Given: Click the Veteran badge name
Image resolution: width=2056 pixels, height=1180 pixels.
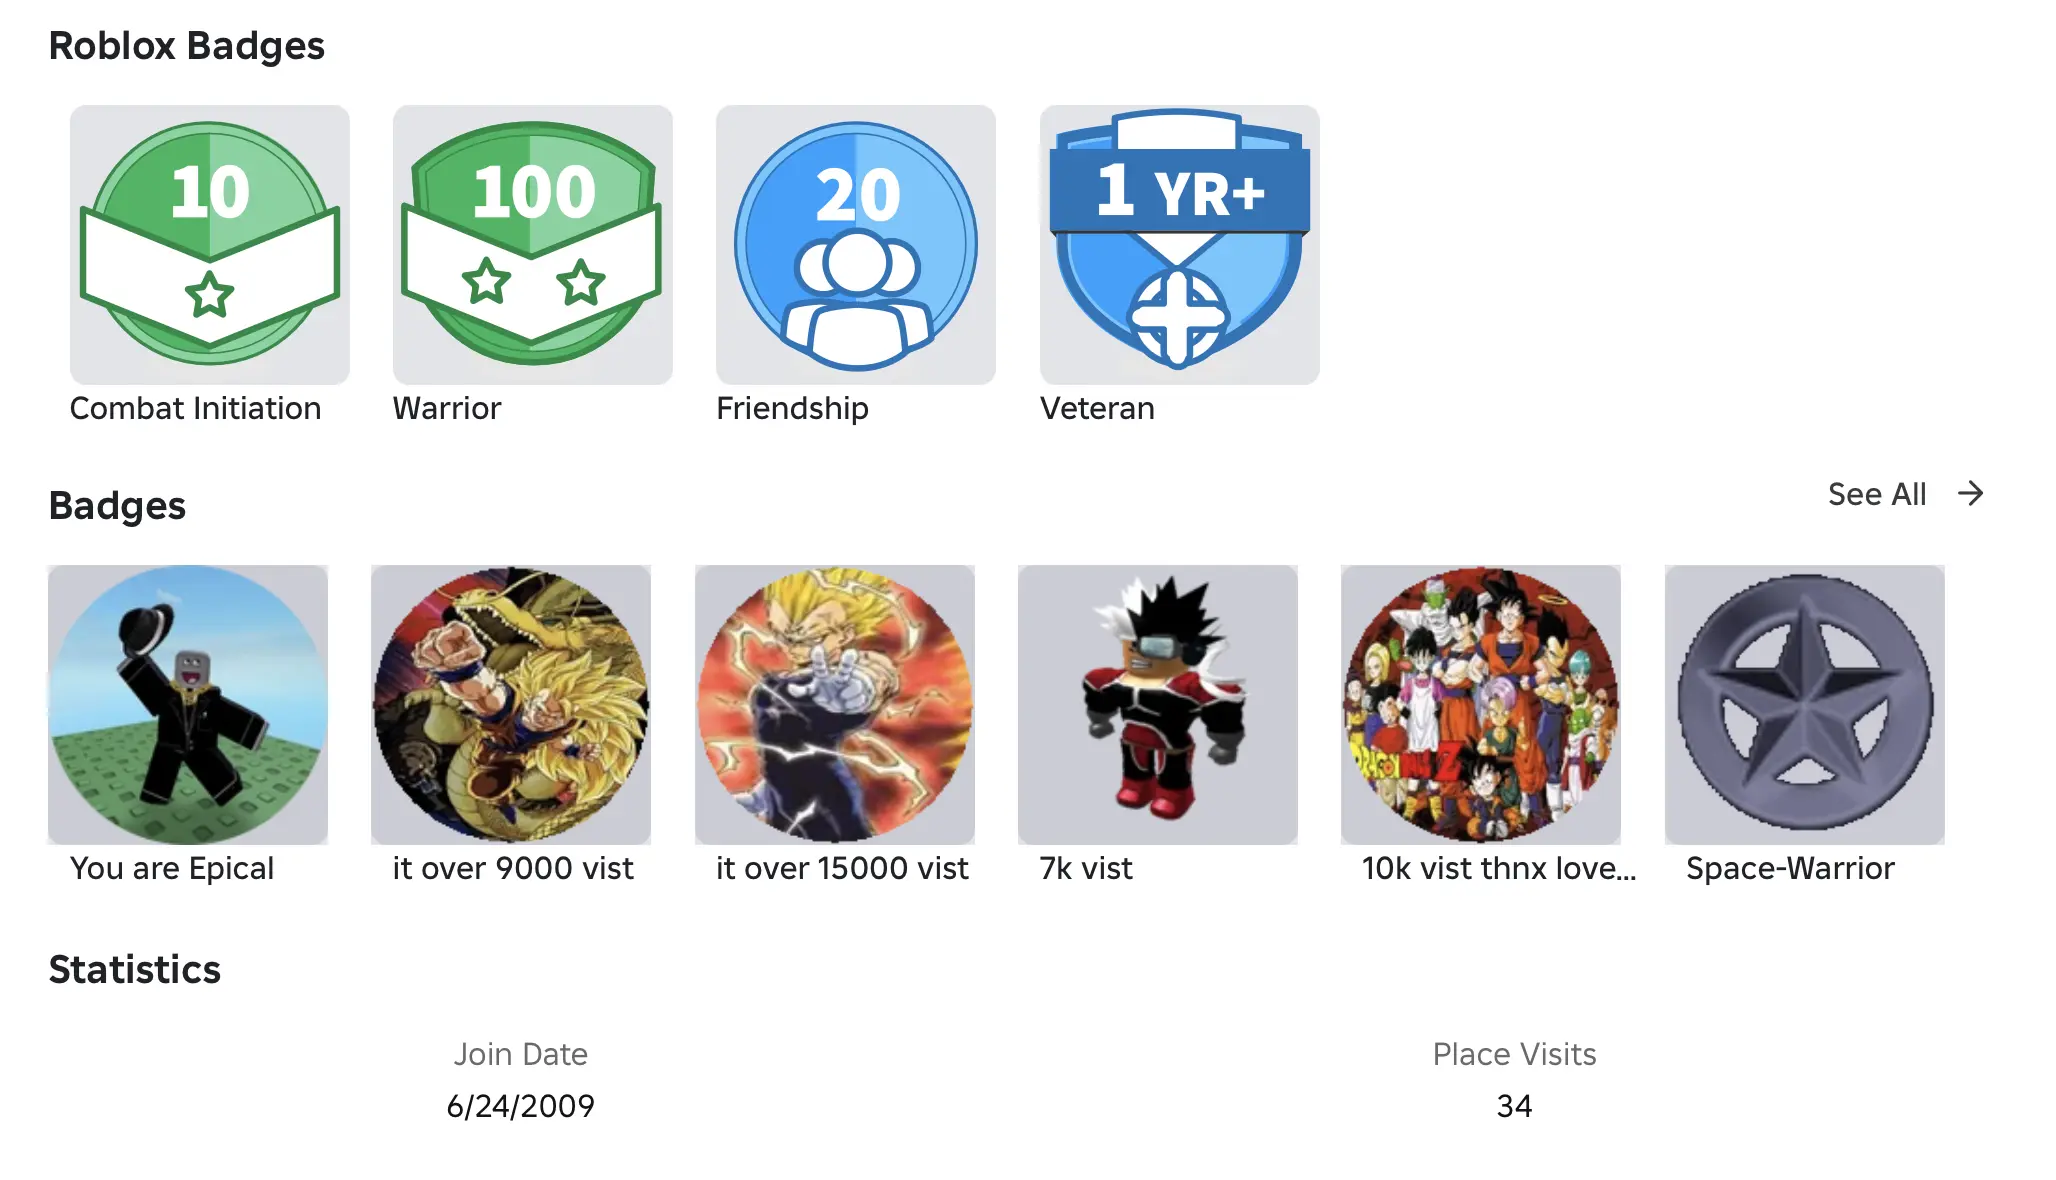Looking at the screenshot, I should point(1097,408).
